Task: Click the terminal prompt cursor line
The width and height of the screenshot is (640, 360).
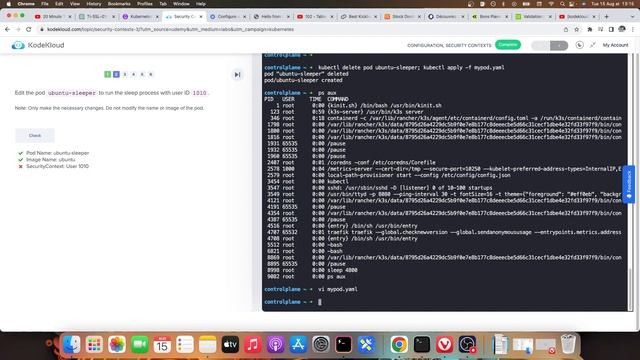Action: click(x=320, y=302)
